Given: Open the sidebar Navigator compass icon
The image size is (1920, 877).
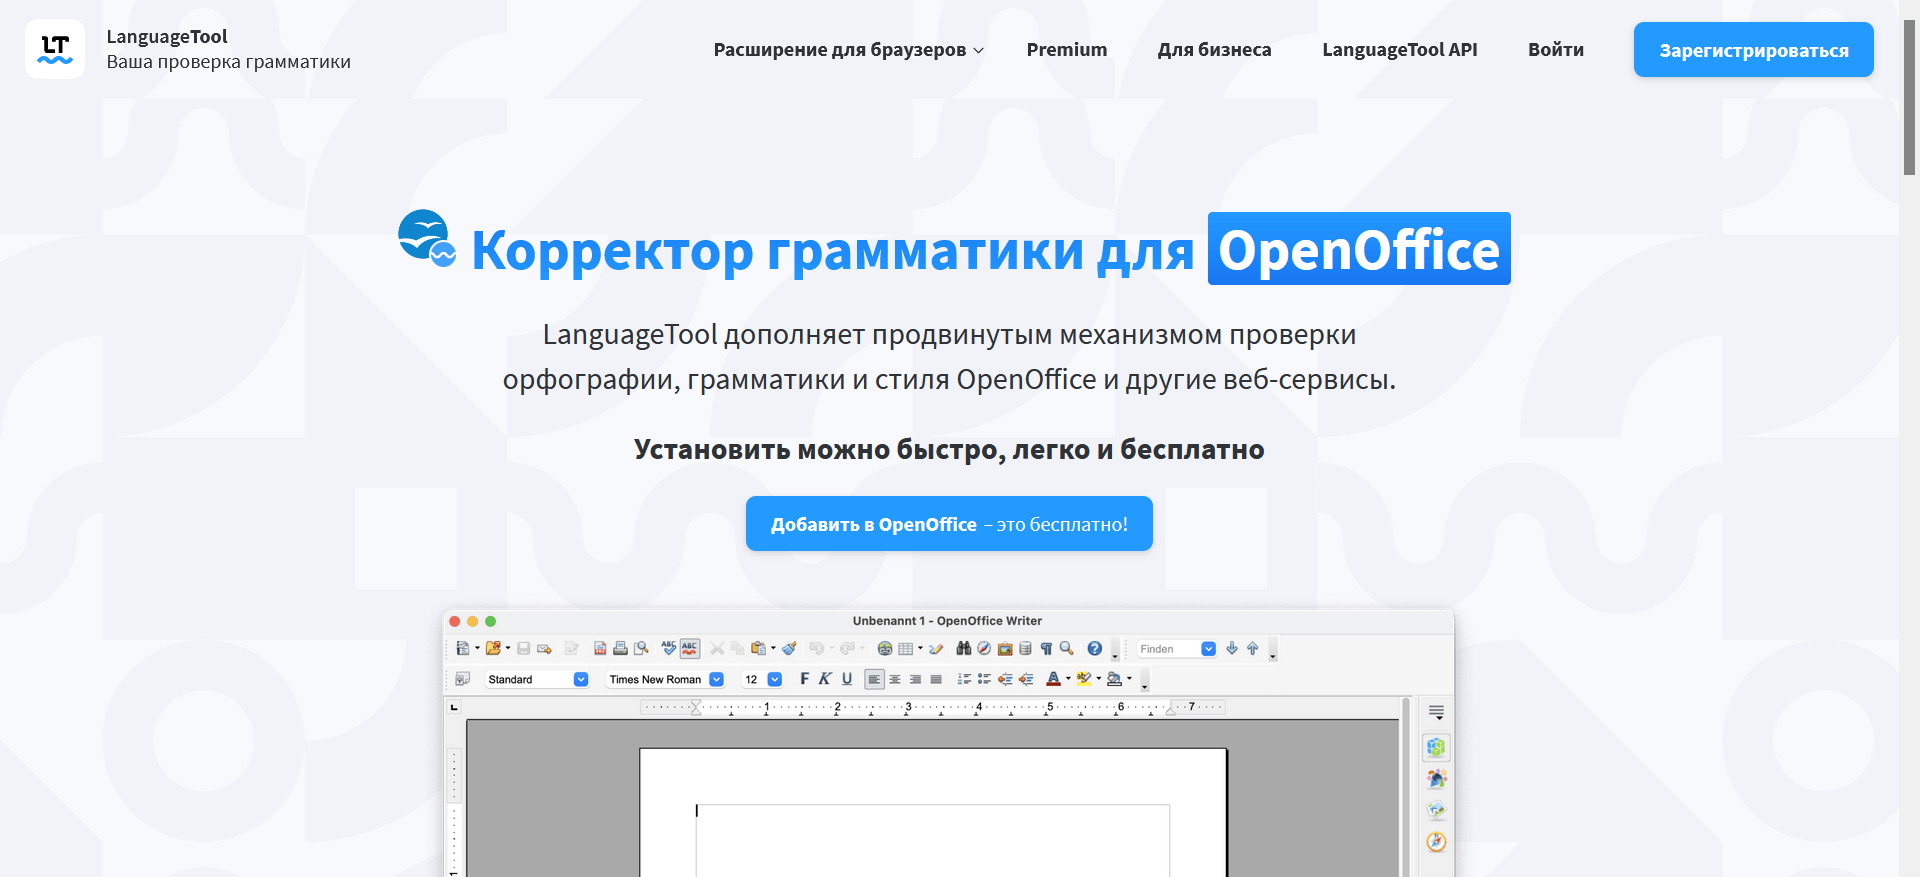Looking at the screenshot, I should point(1436,842).
